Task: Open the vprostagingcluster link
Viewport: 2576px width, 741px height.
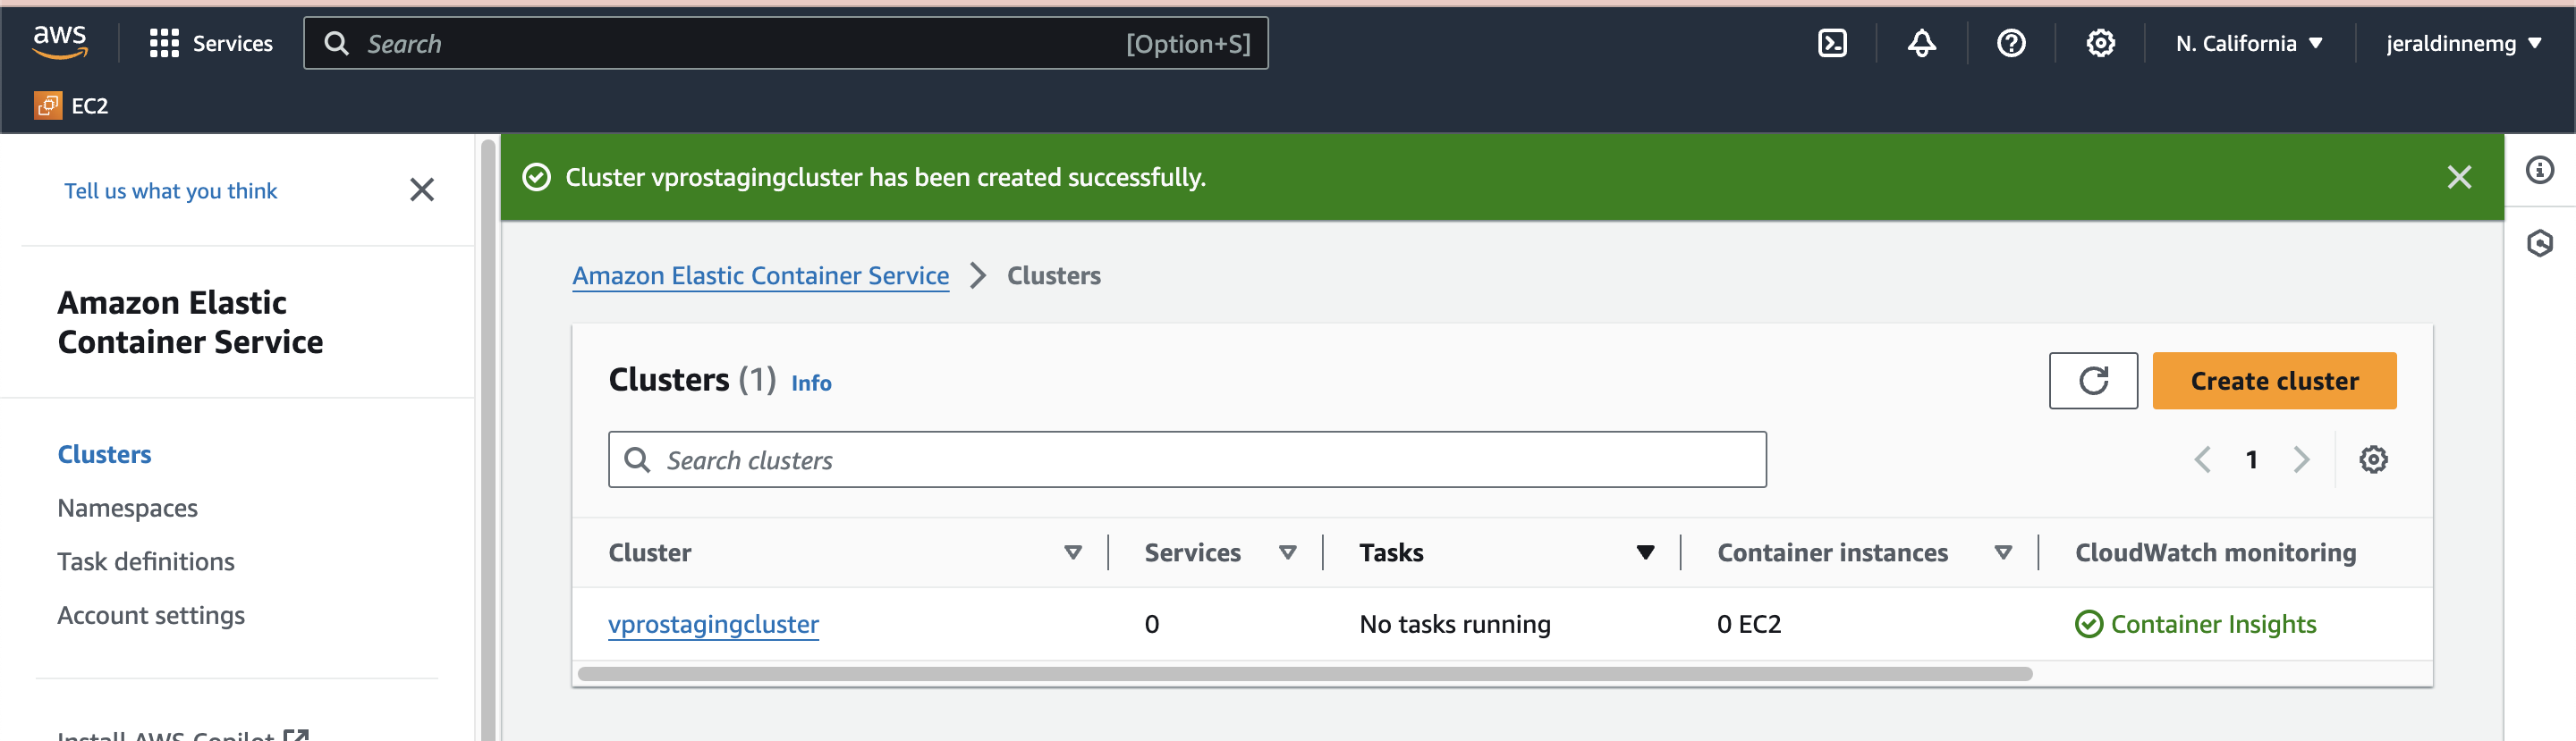Action: pos(713,624)
